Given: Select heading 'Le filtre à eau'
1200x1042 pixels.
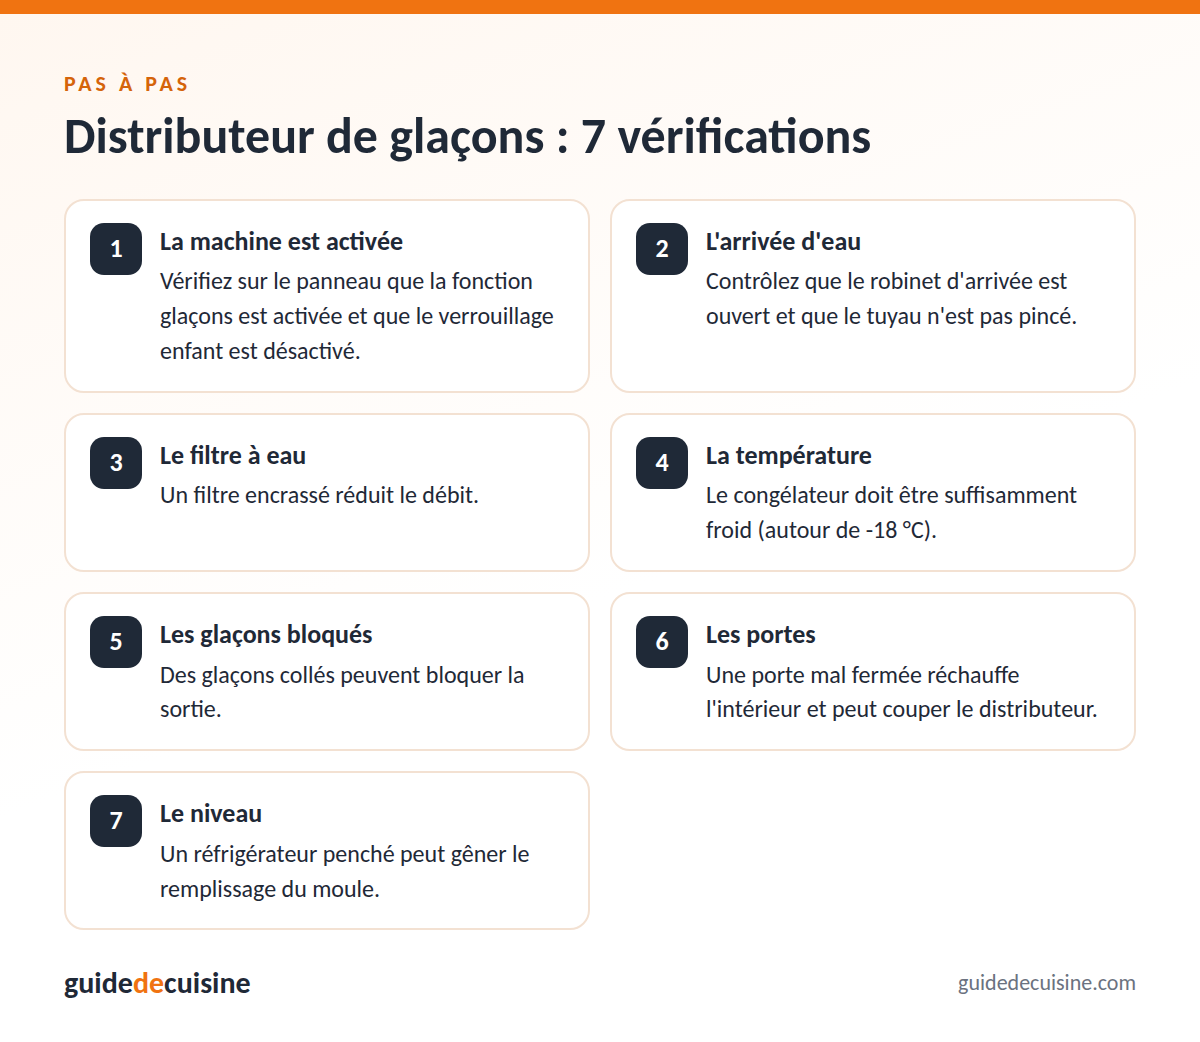Looking at the screenshot, I should coord(233,456).
